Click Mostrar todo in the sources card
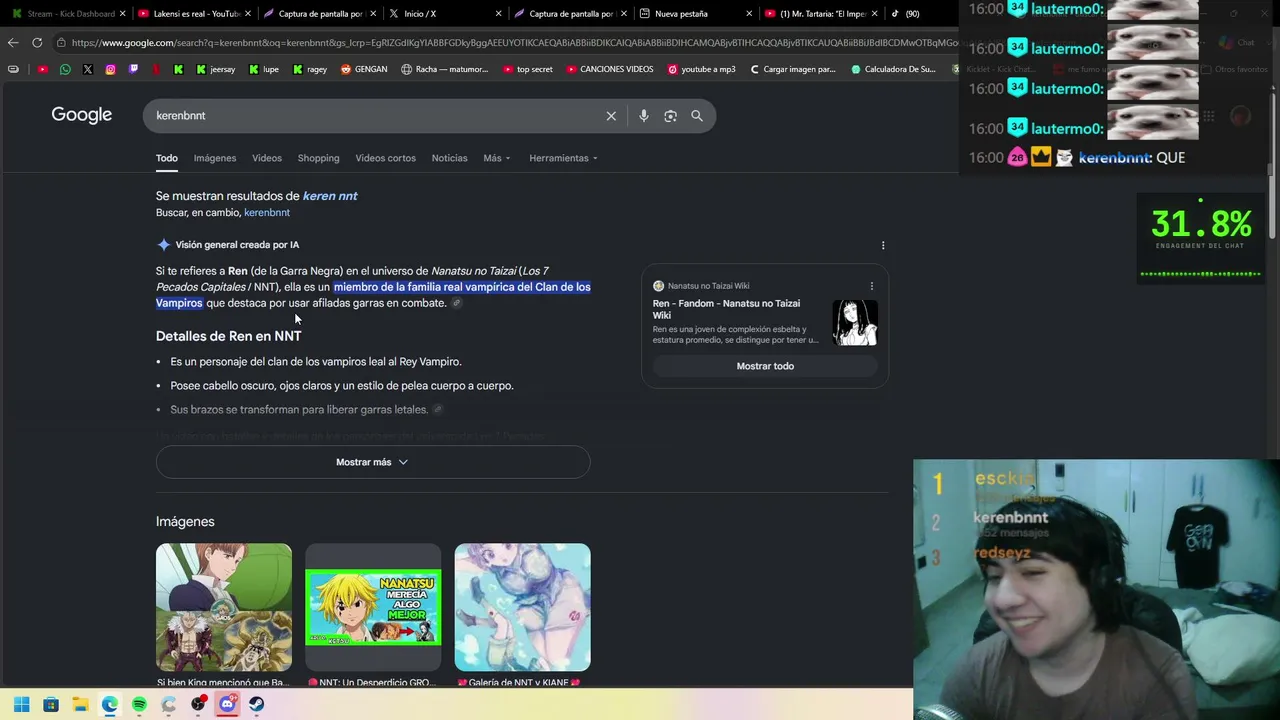Viewport: 1280px width, 720px height. [x=765, y=366]
